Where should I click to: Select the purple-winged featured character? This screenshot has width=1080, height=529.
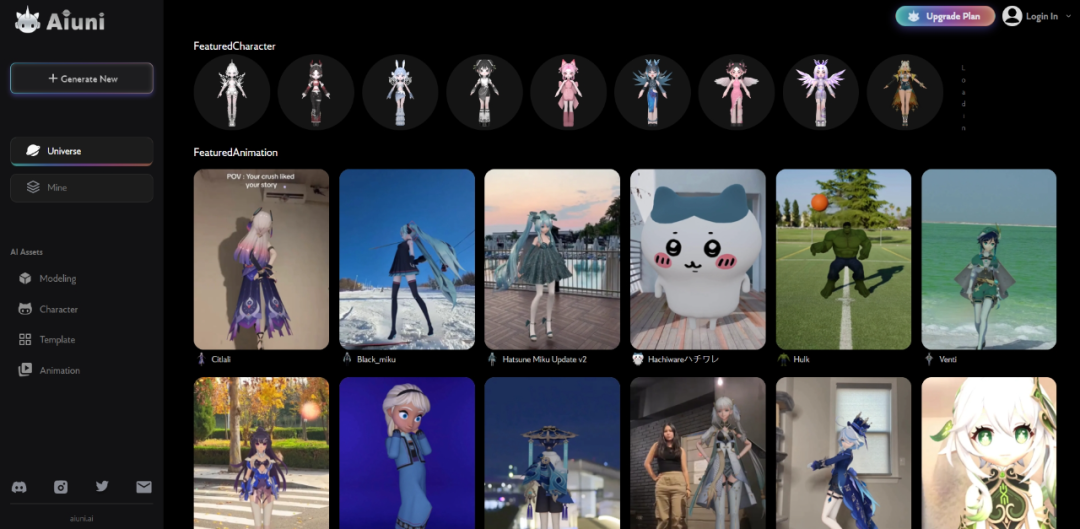tap(820, 92)
